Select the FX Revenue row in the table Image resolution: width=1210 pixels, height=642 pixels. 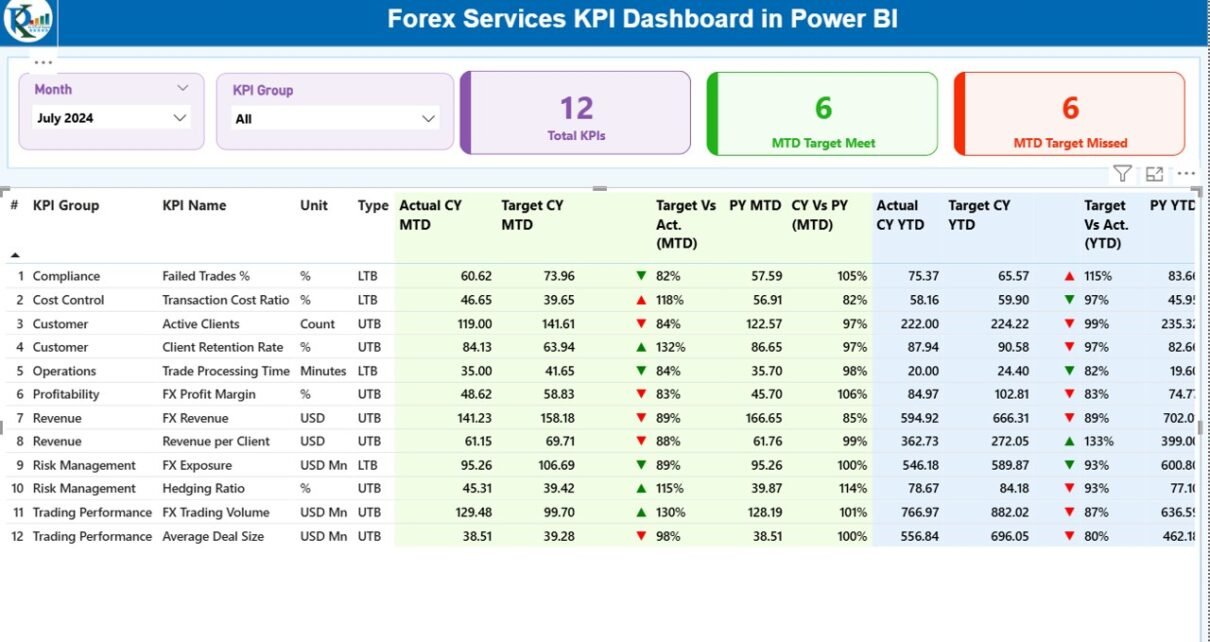(x=195, y=418)
